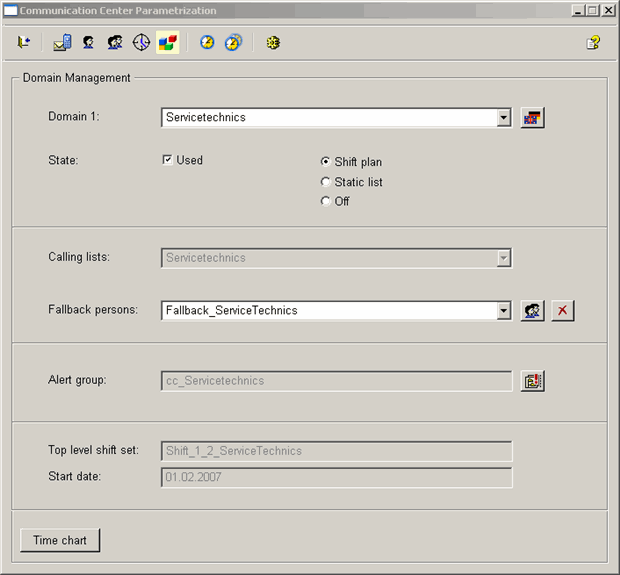Click the exit door icon in toolbar
This screenshot has width=620, height=575.
[x=24, y=43]
